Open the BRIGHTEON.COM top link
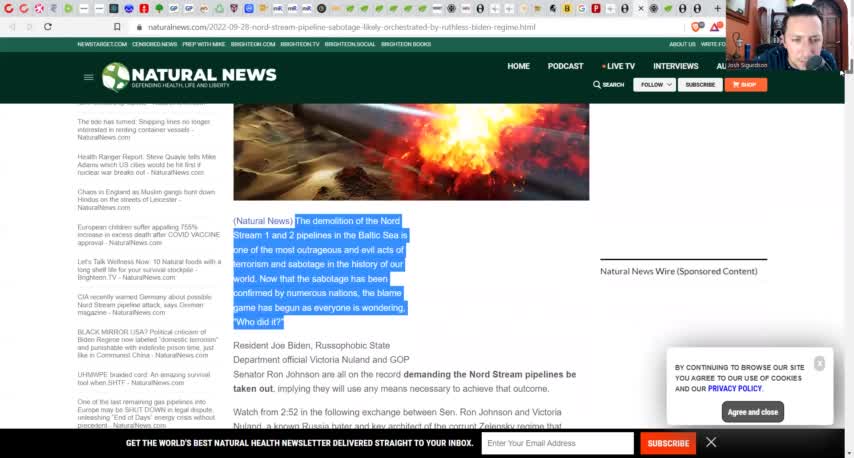The width and height of the screenshot is (854, 458). [253, 44]
